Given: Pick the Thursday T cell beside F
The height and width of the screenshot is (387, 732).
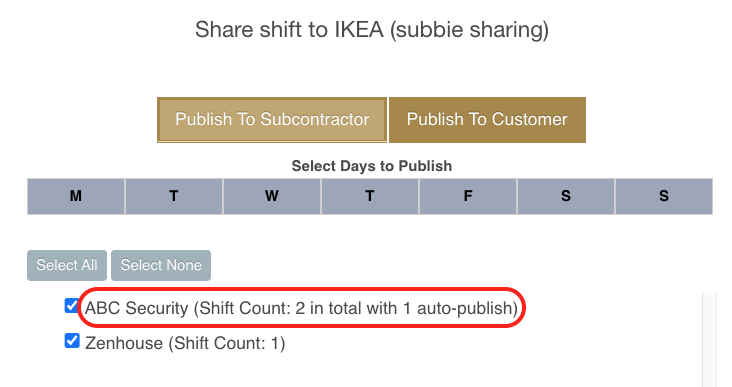Looking at the screenshot, I should click(370, 196).
